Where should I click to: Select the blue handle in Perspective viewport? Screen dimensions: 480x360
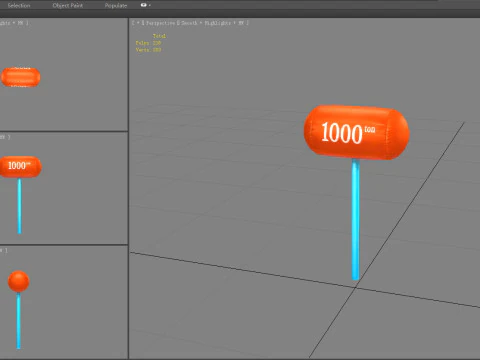356,220
